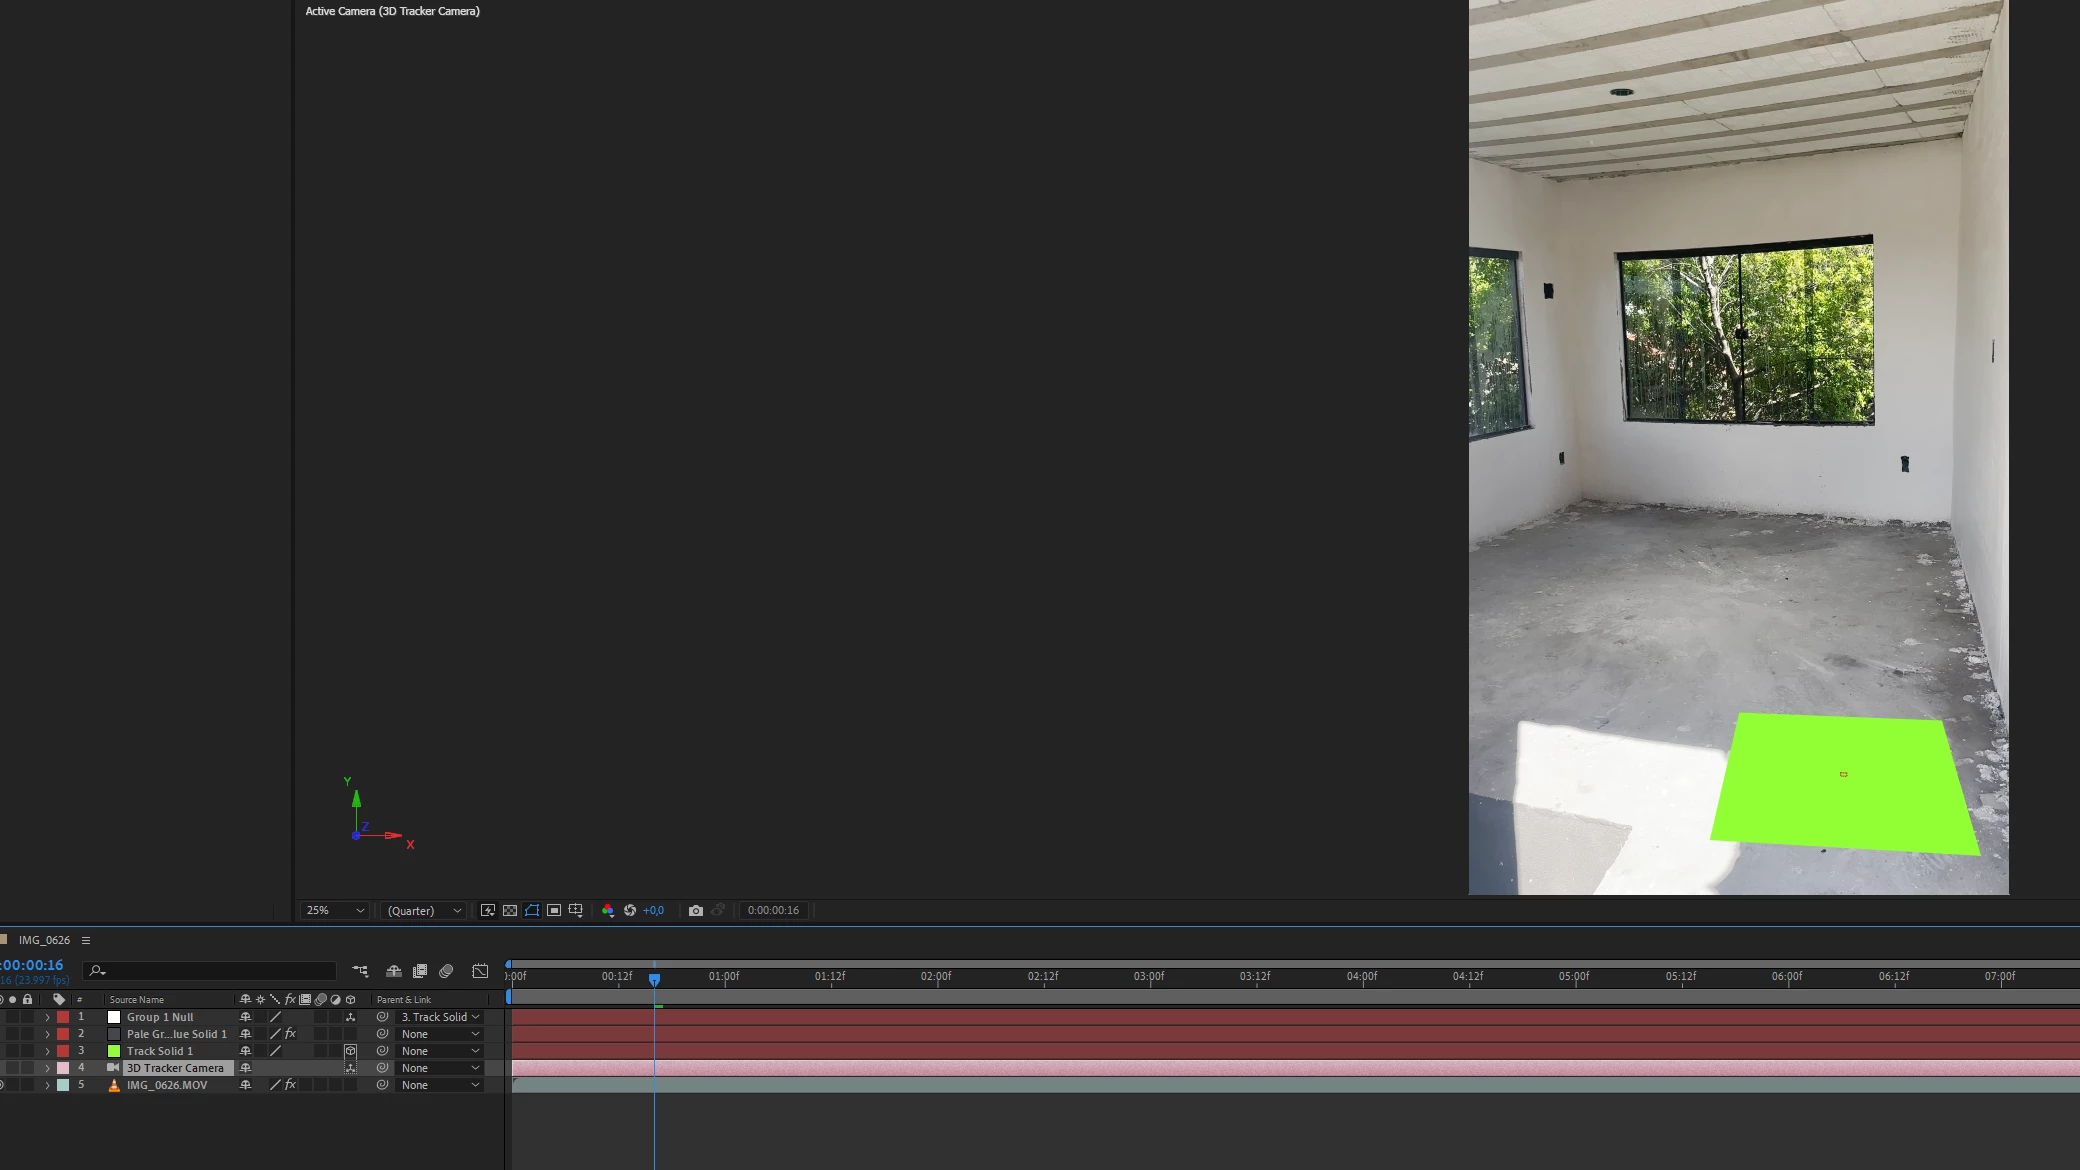2080x1170 pixels.
Task: Enable Motion Blur for the composition
Action: [447, 971]
